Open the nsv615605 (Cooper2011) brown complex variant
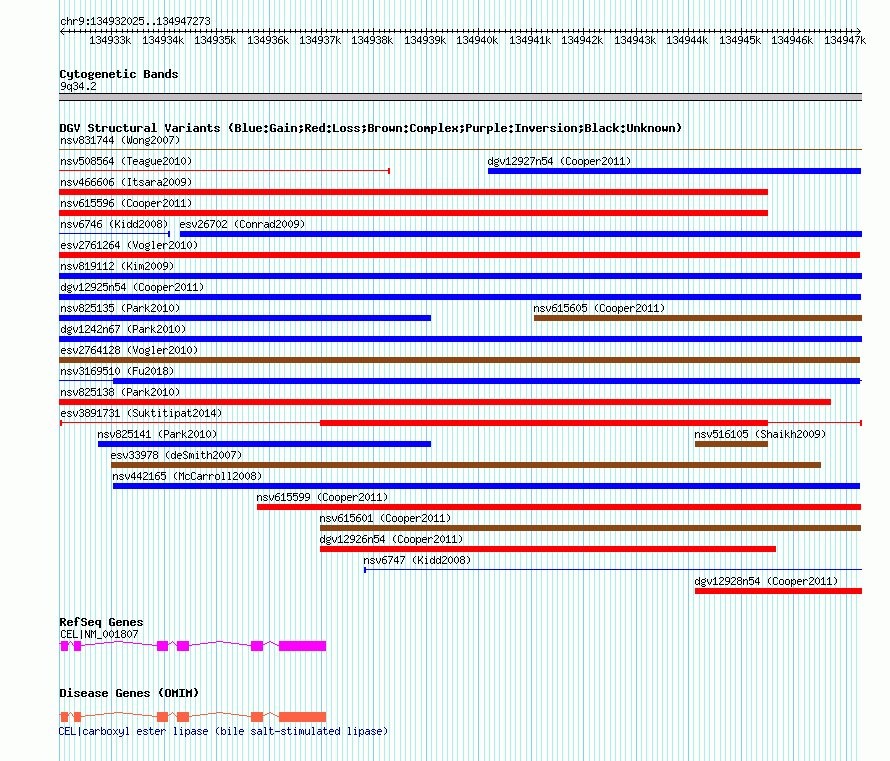 point(698,318)
